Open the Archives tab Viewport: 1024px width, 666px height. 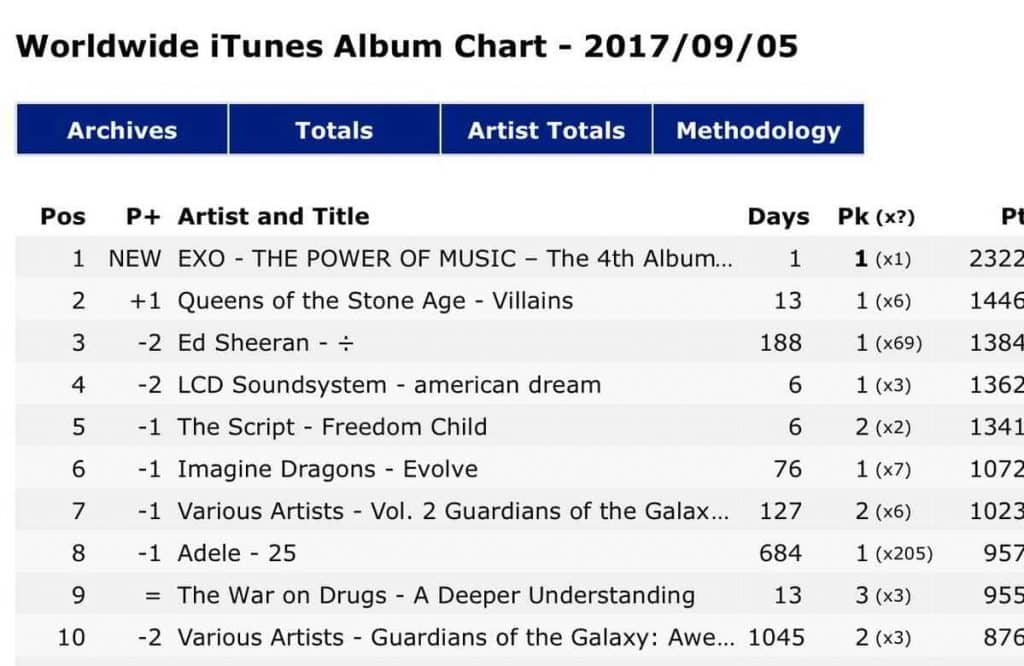coord(121,131)
